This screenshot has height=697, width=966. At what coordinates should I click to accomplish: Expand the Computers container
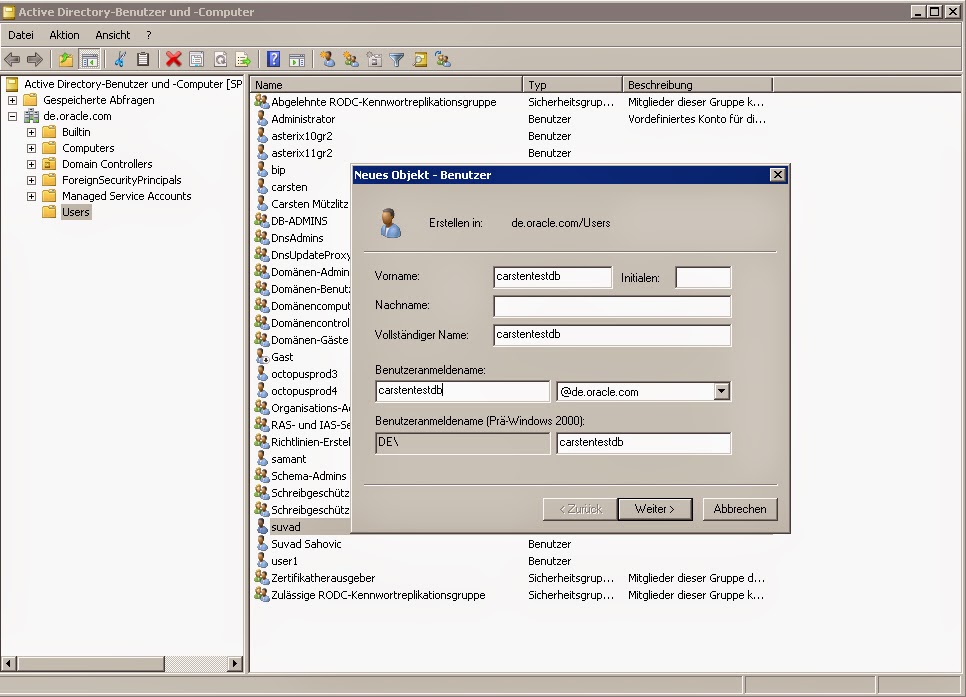pos(31,148)
